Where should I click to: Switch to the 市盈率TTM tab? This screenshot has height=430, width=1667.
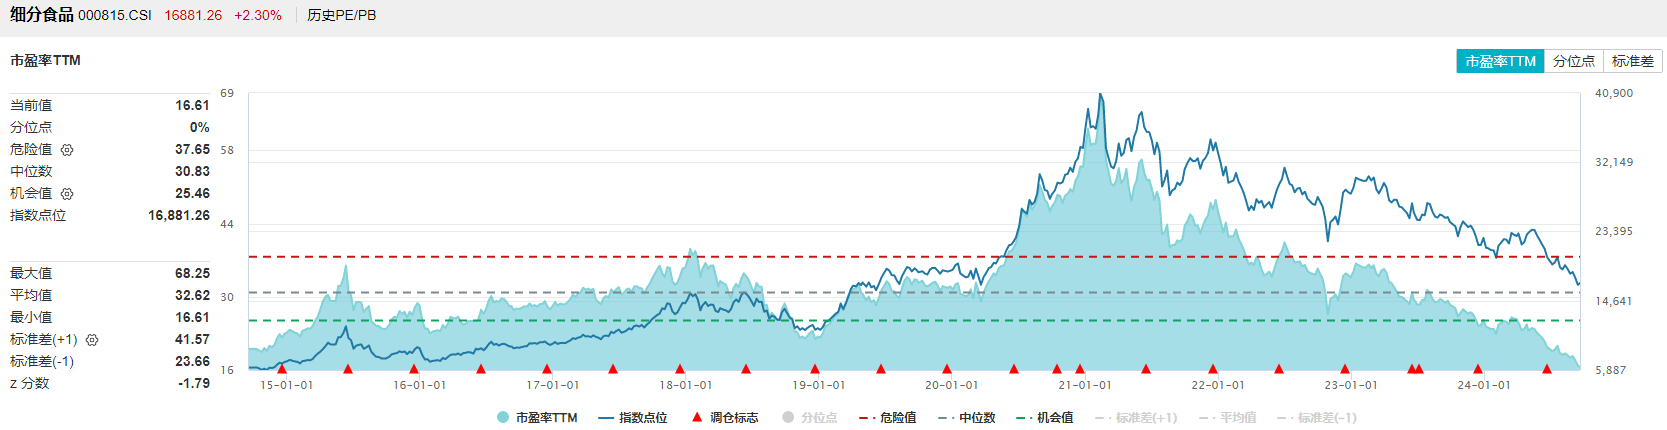click(x=1500, y=61)
